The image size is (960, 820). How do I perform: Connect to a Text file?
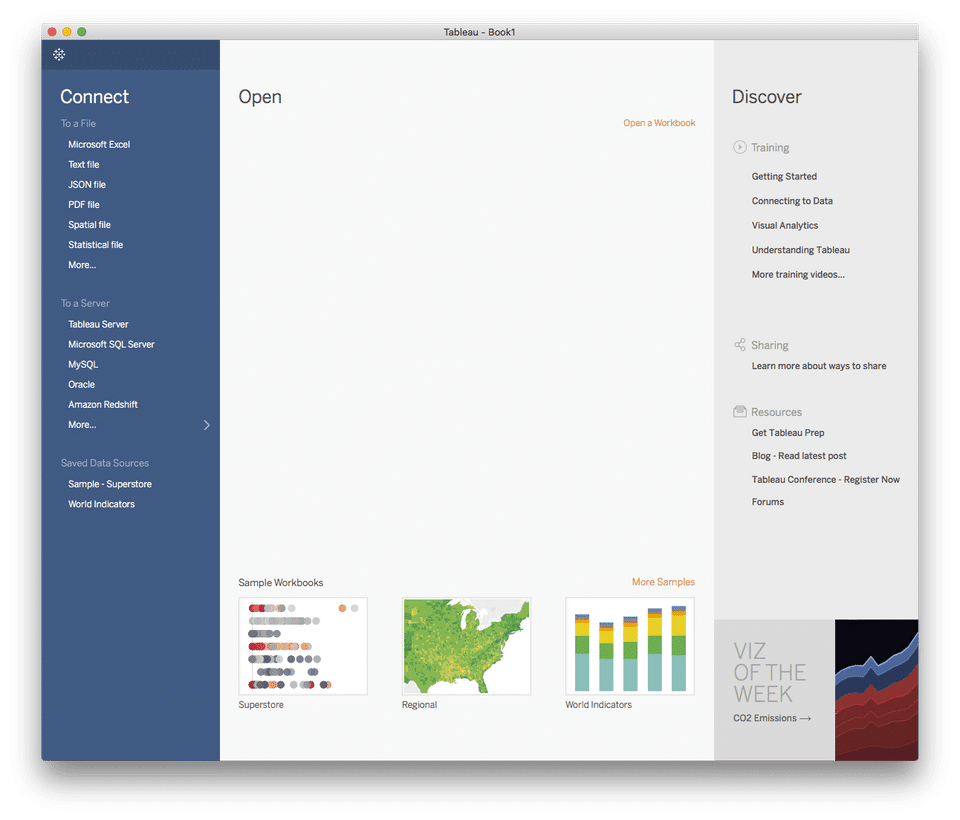tap(84, 165)
